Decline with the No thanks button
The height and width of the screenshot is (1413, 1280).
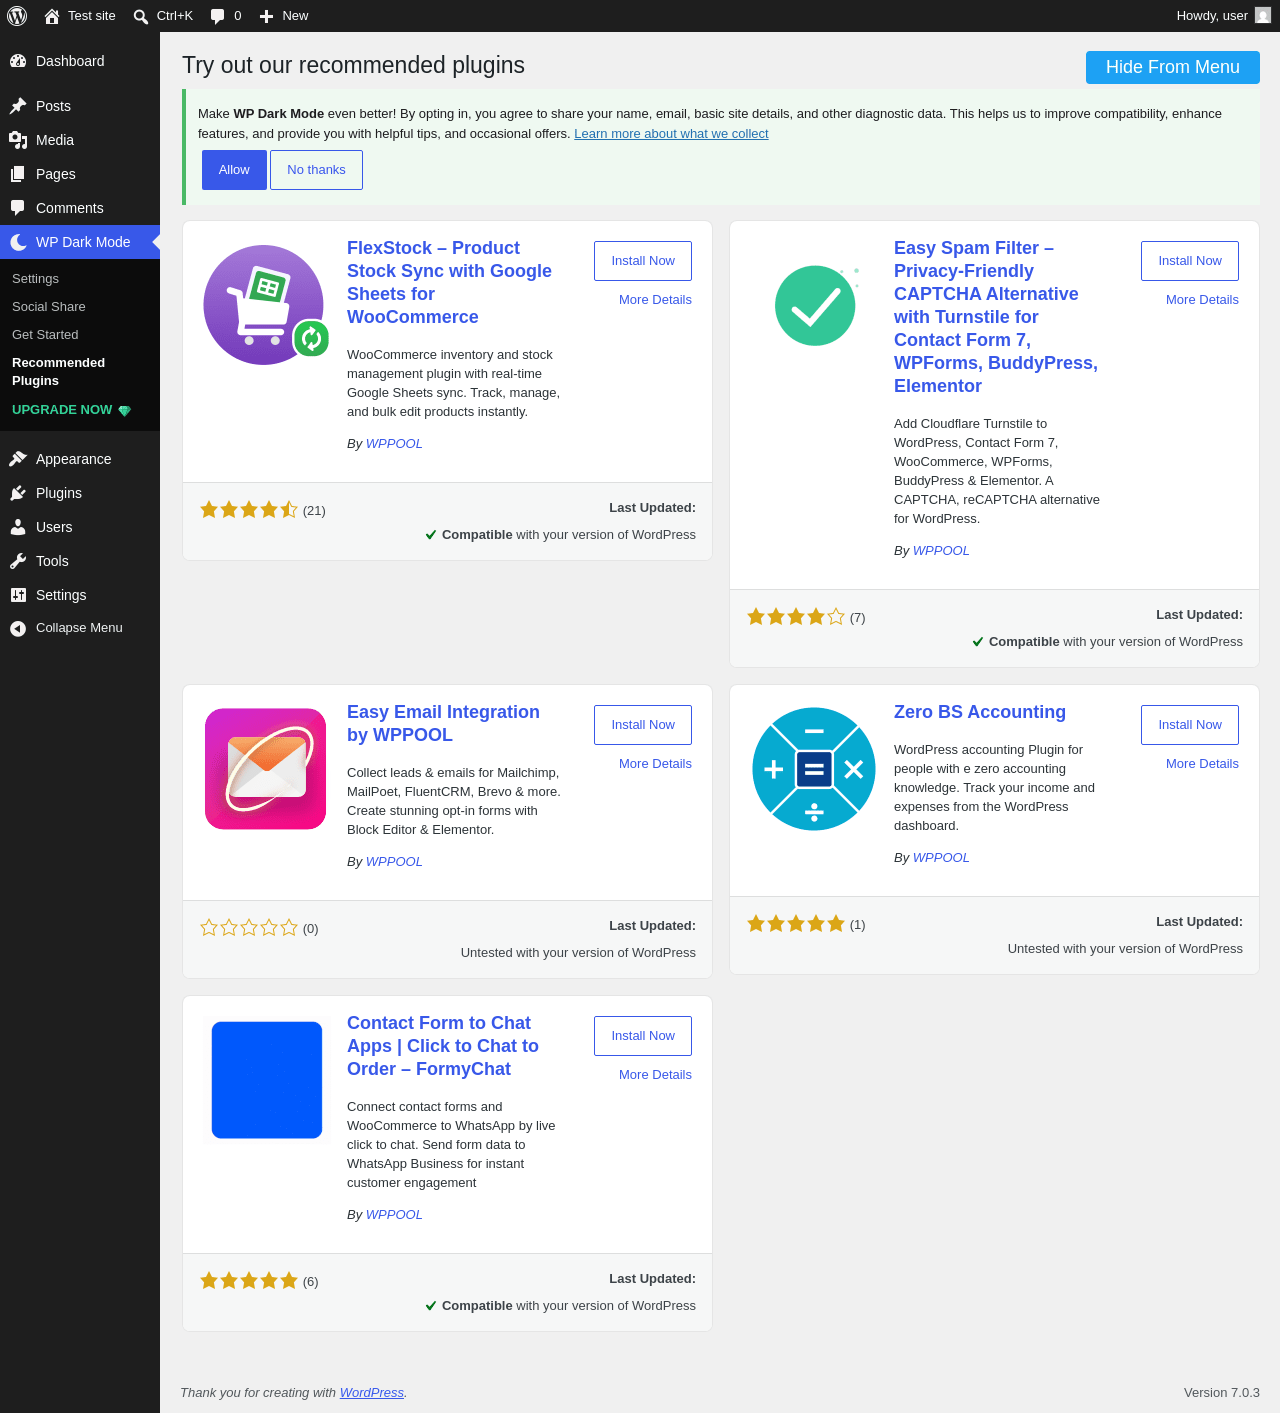pos(316,170)
